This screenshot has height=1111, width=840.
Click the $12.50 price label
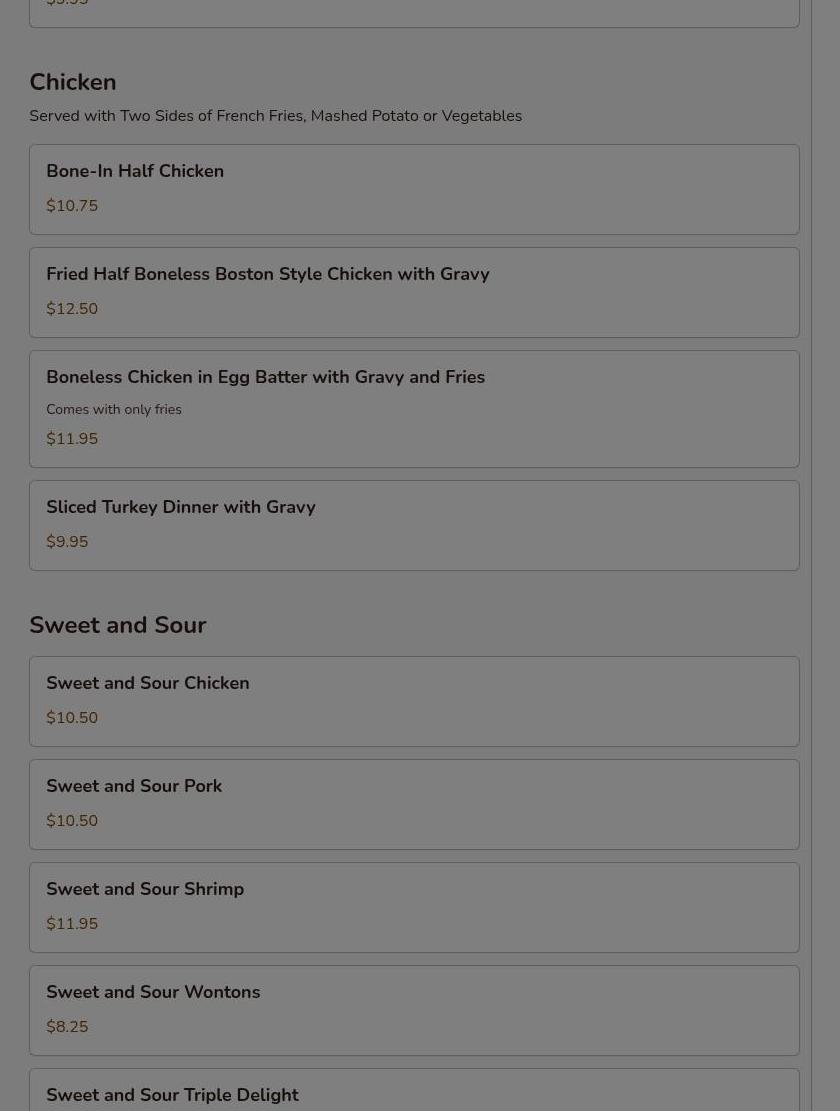pyautogui.click(x=72, y=309)
